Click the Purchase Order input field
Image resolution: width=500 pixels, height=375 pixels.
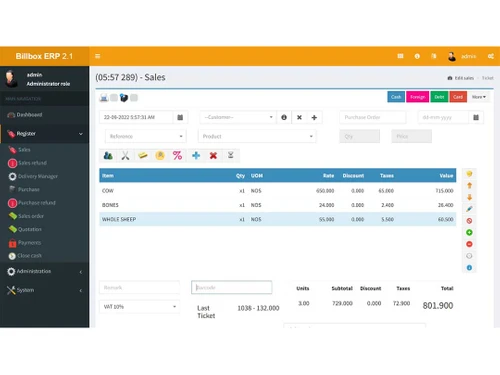(373, 117)
